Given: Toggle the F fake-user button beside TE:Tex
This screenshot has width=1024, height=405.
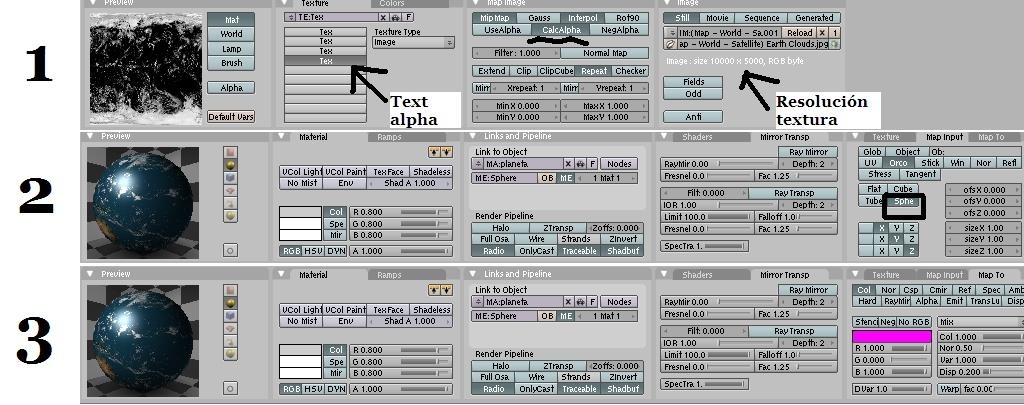Looking at the screenshot, I should (x=408, y=18).
